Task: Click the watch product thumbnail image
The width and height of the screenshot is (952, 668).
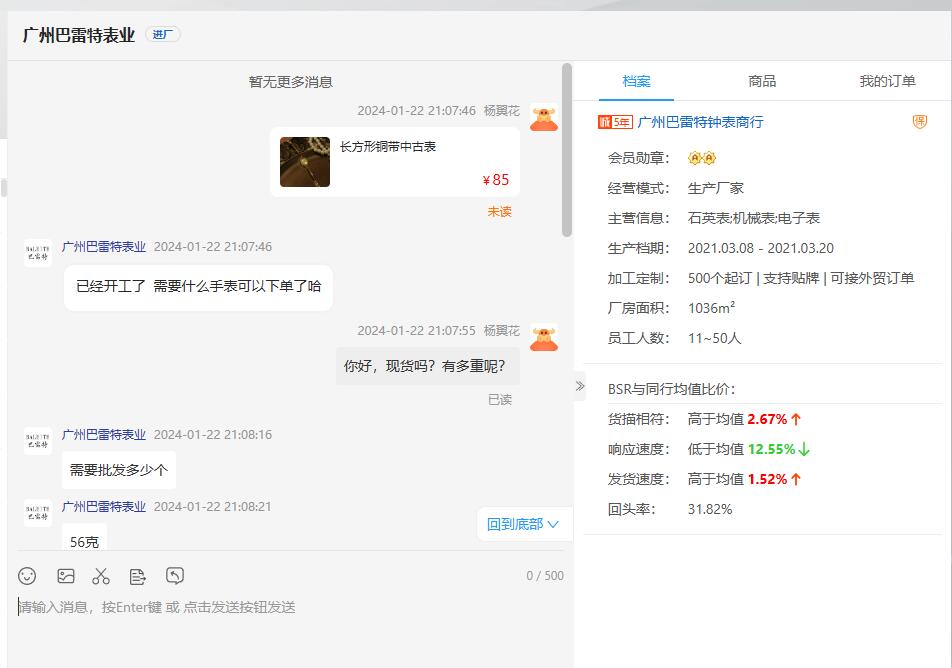Action: coord(305,162)
